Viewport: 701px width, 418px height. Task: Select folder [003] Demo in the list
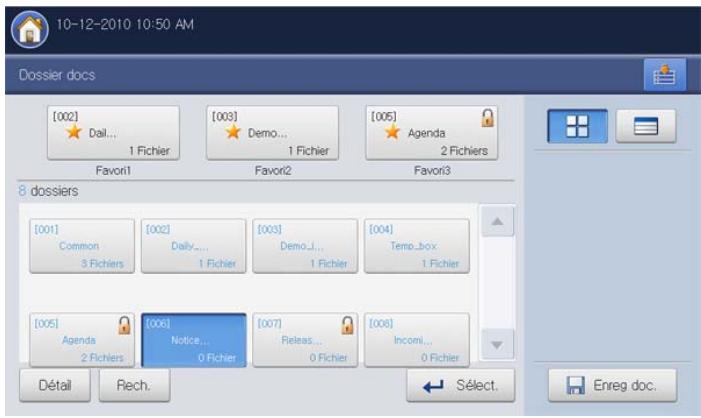coord(305,246)
